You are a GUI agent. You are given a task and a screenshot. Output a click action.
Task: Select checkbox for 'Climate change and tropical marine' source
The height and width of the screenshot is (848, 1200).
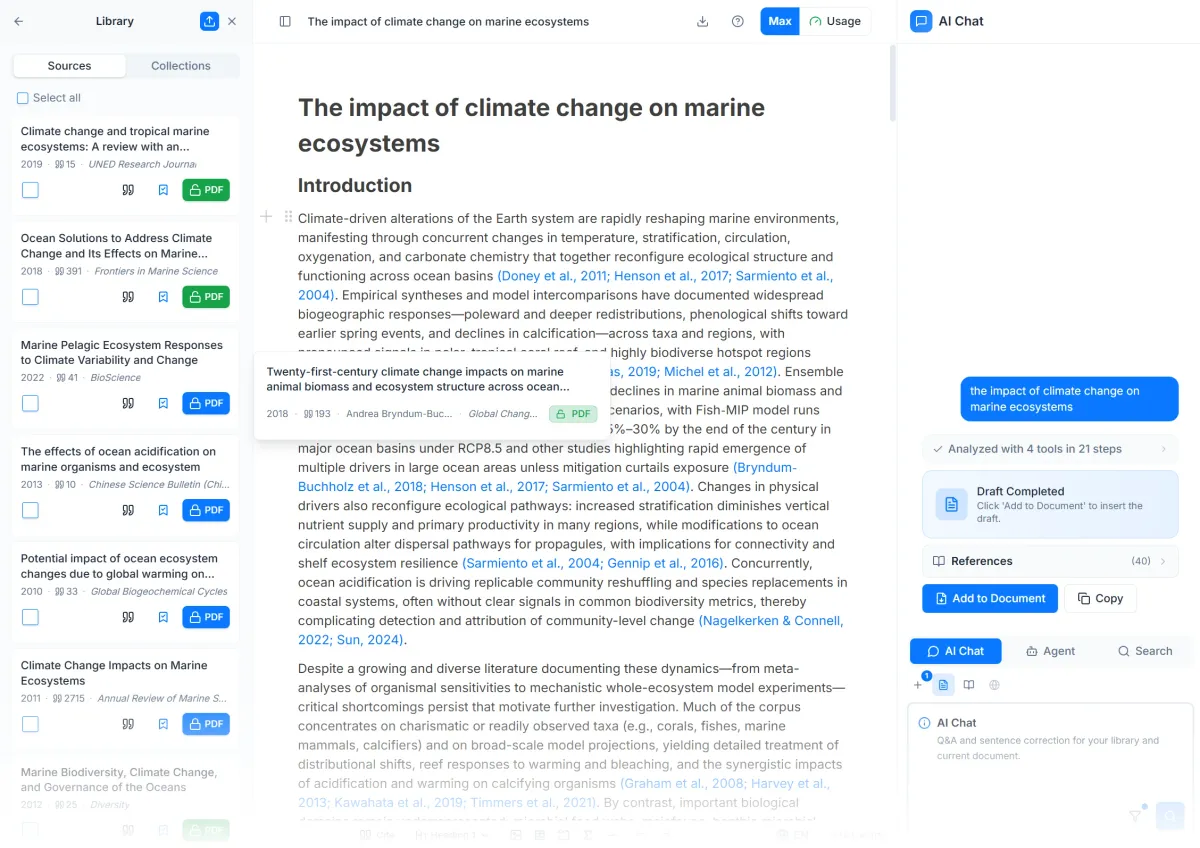pos(30,190)
